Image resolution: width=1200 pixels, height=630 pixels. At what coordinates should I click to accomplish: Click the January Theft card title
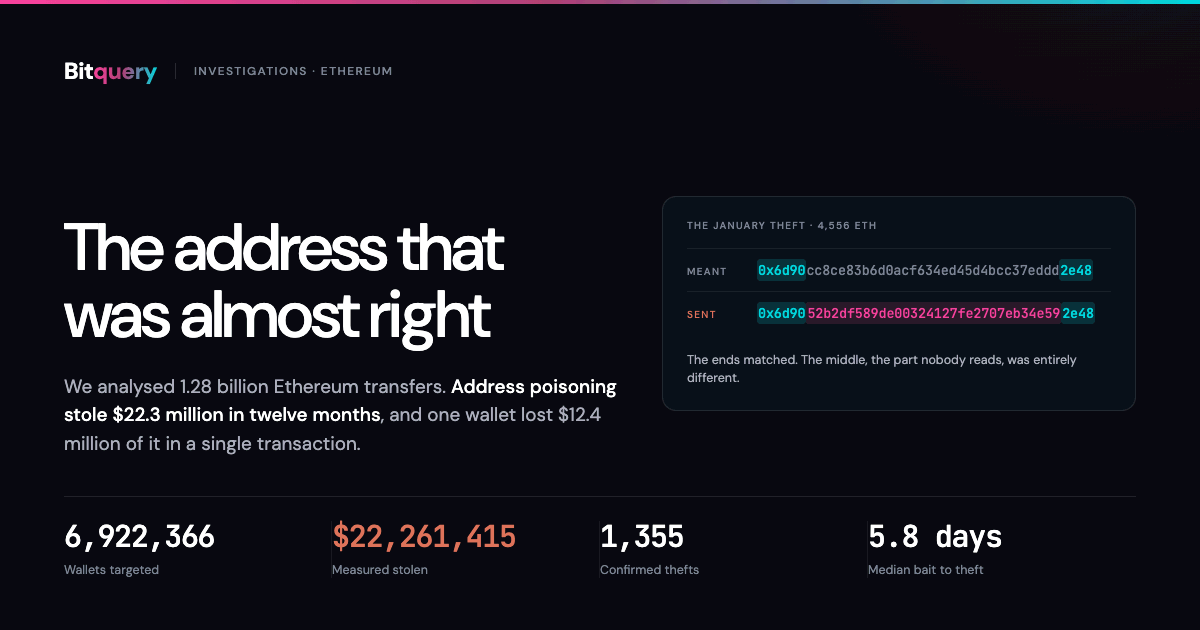coord(782,226)
